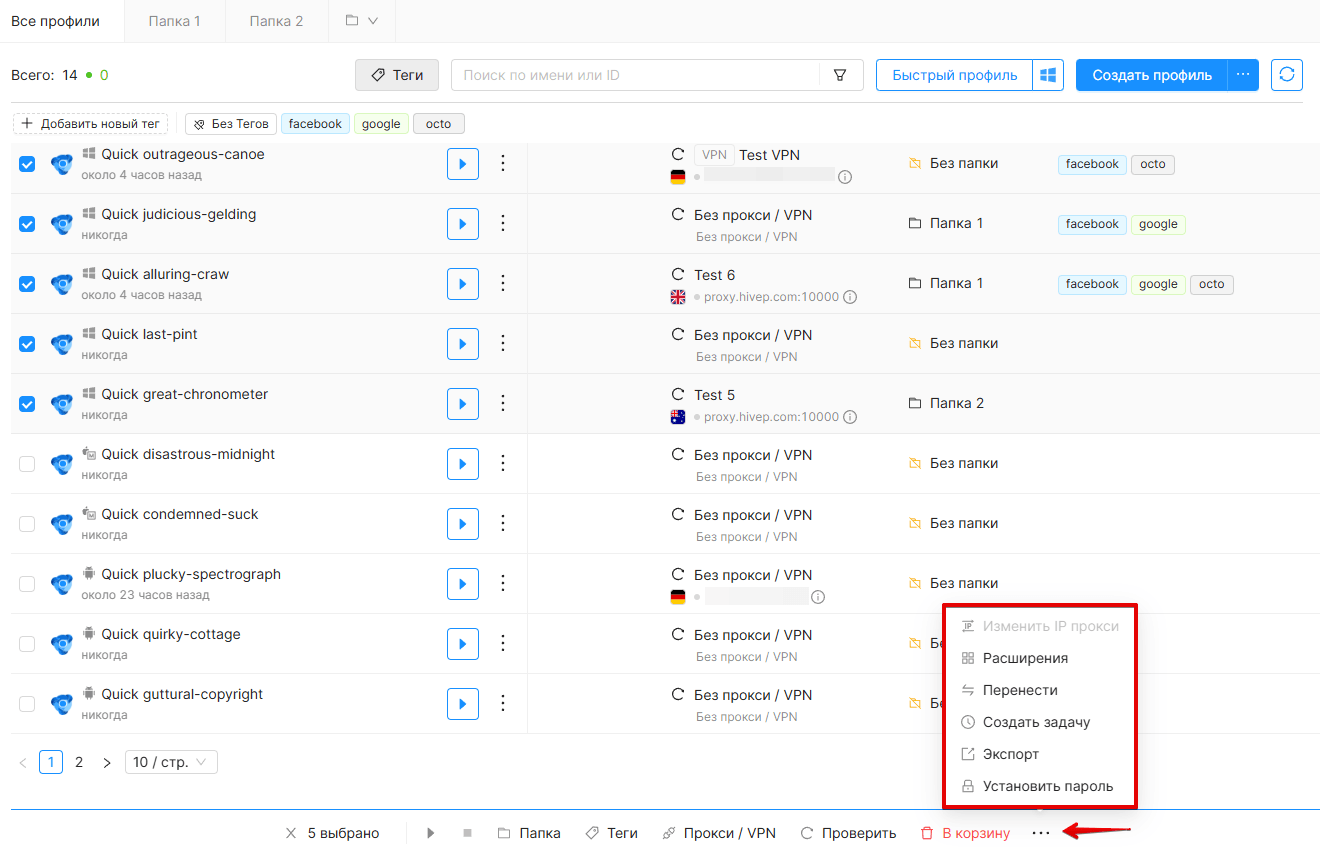Expand the folder dropdown tab with the chevron

click(x=362, y=21)
